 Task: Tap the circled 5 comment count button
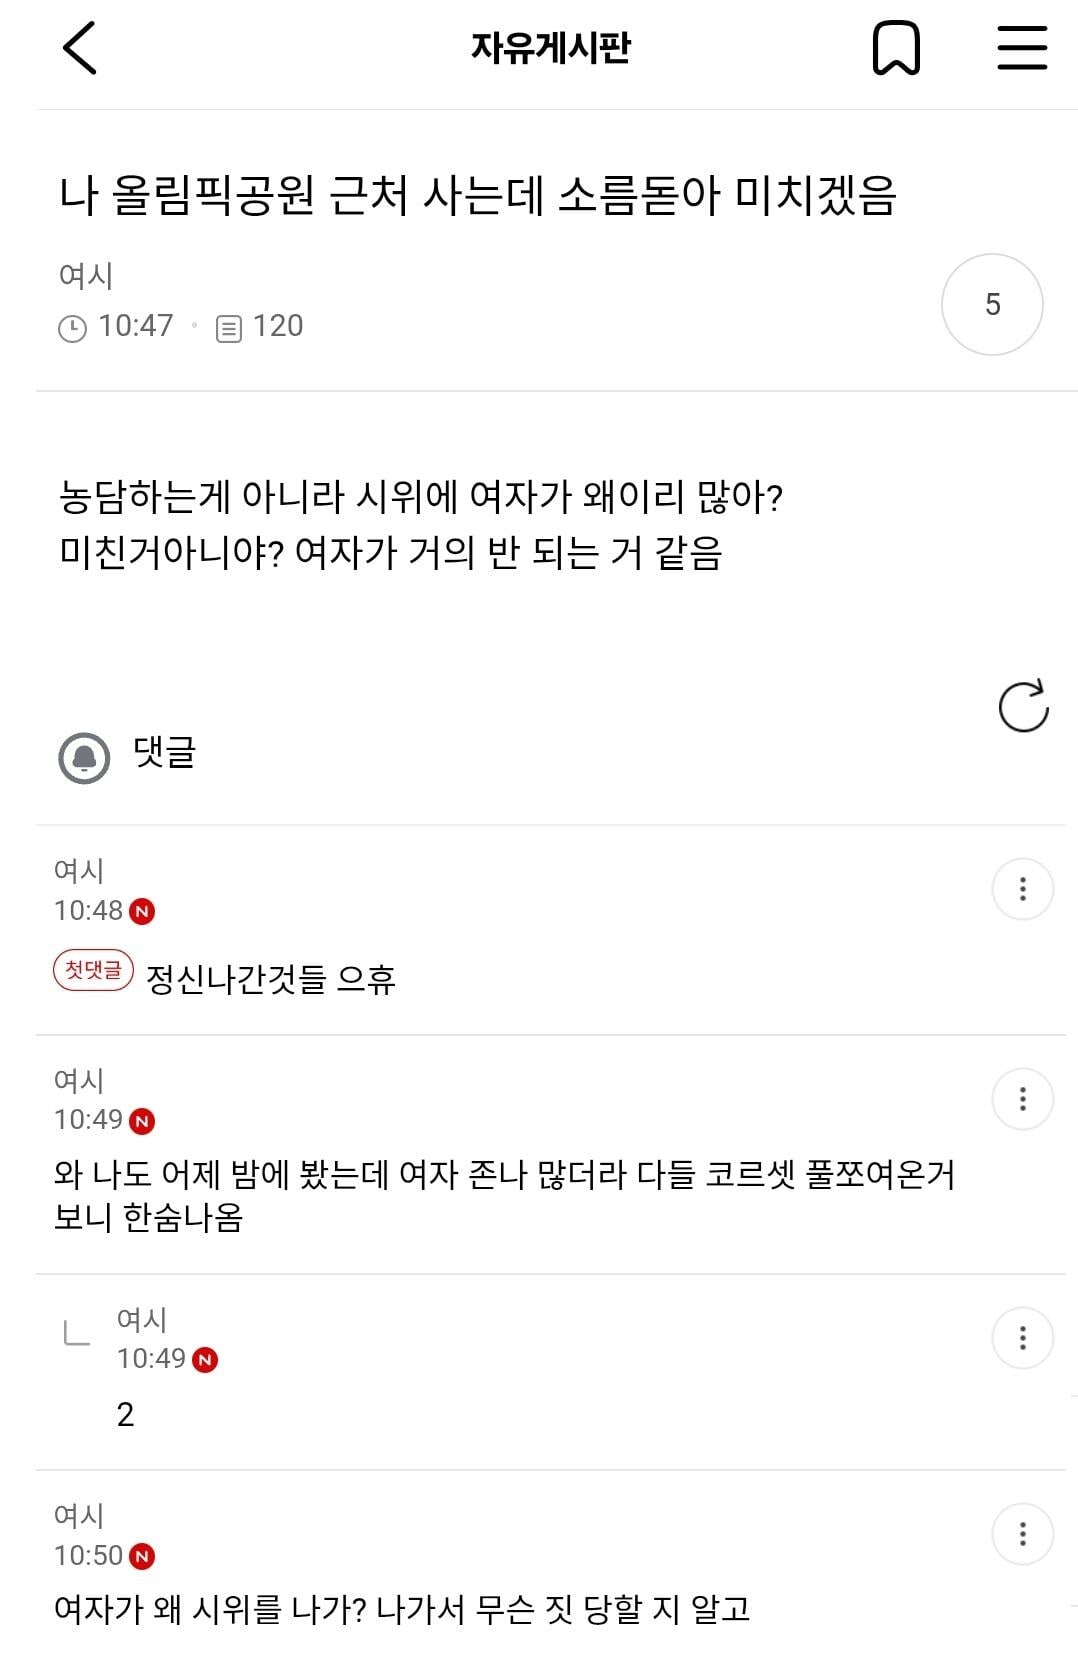pos(992,304)
